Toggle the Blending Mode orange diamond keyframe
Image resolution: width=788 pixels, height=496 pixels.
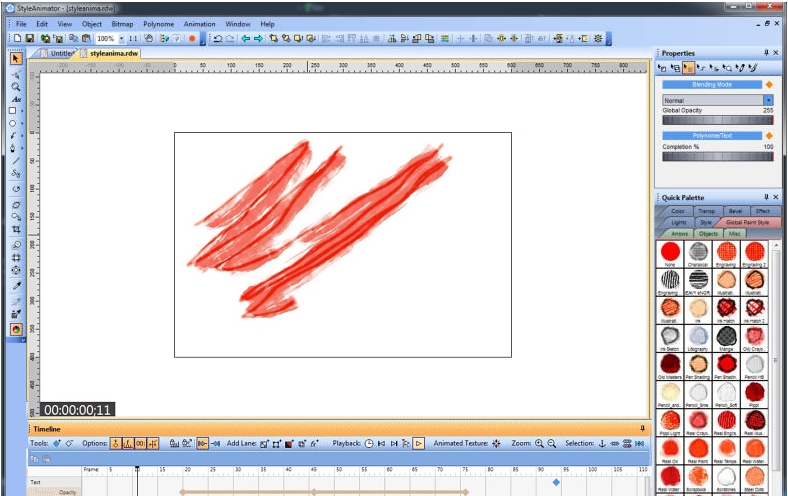pos(768,84)
